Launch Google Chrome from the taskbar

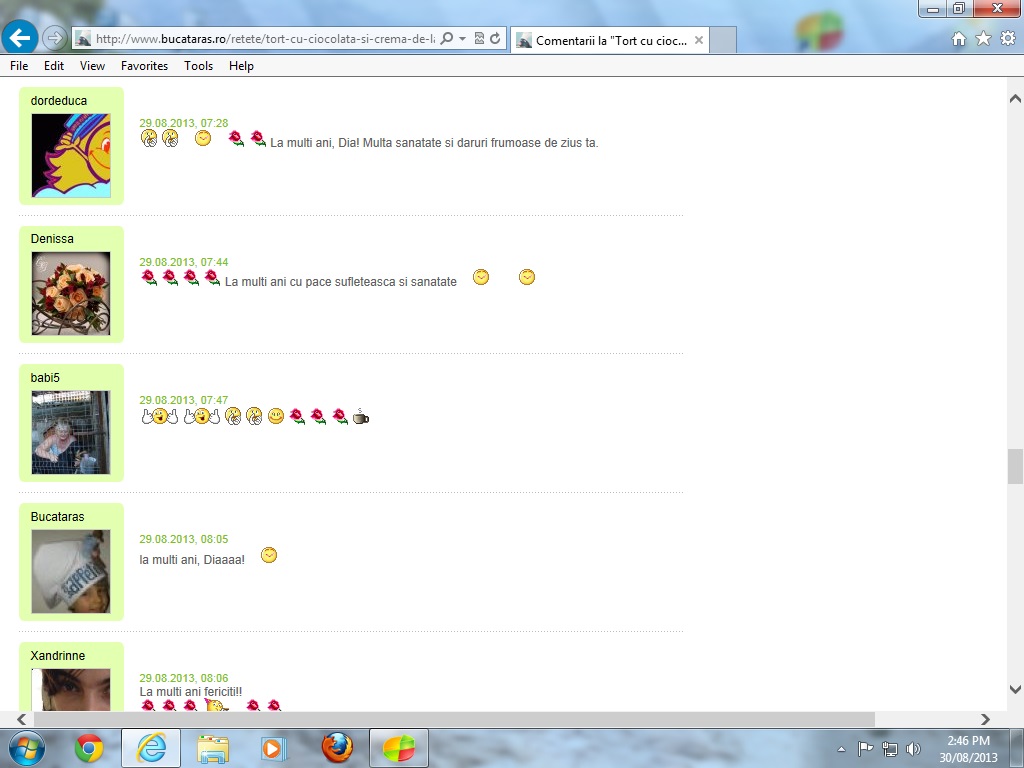coord(89,748)
